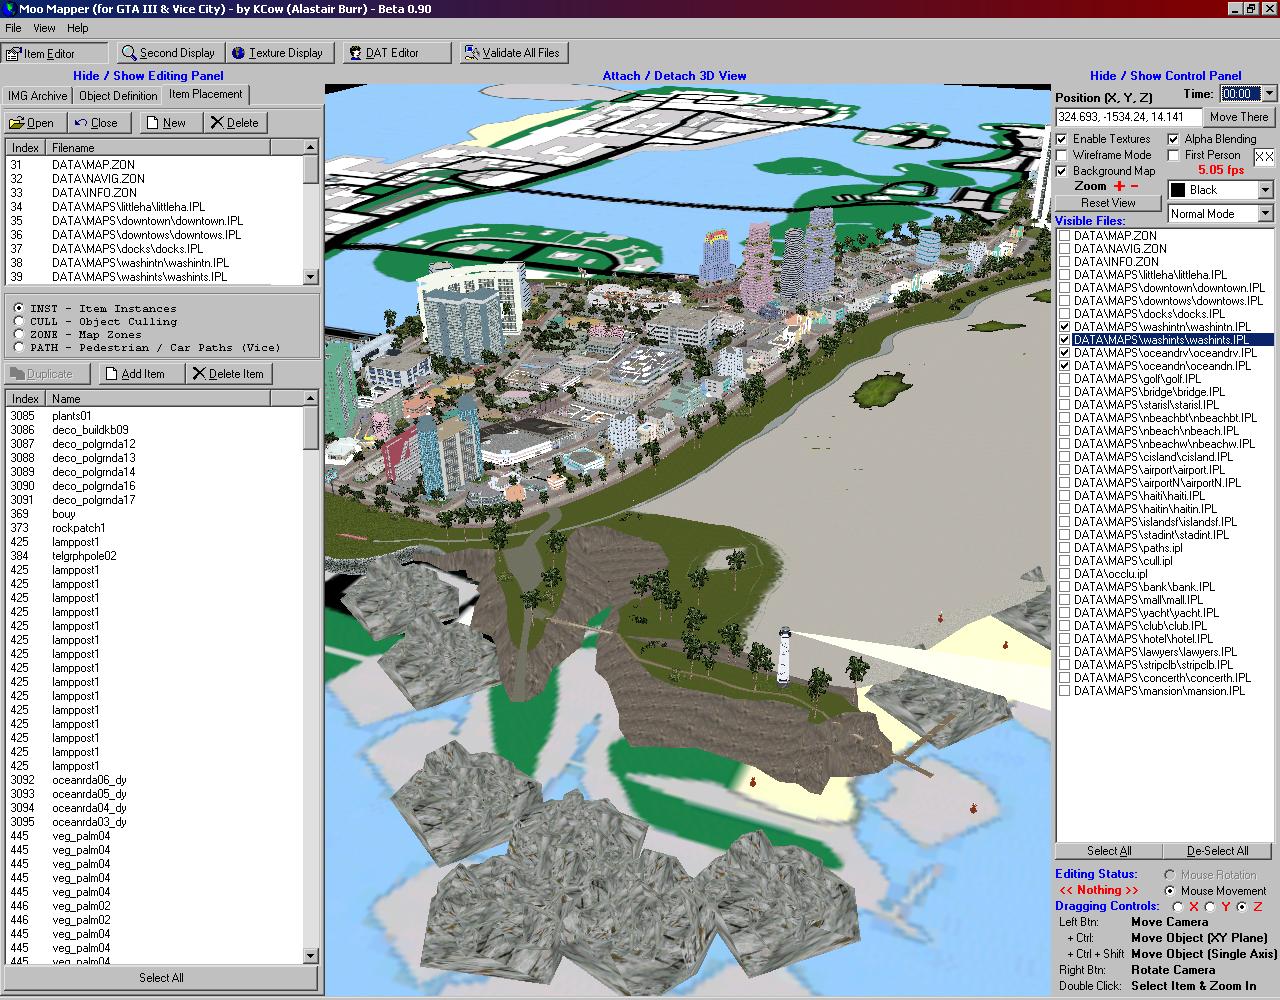Viewport: 1280px width, 1000px height.
Task: Switch to the IMG Archive tab
Action: click(x=37, y=96)
